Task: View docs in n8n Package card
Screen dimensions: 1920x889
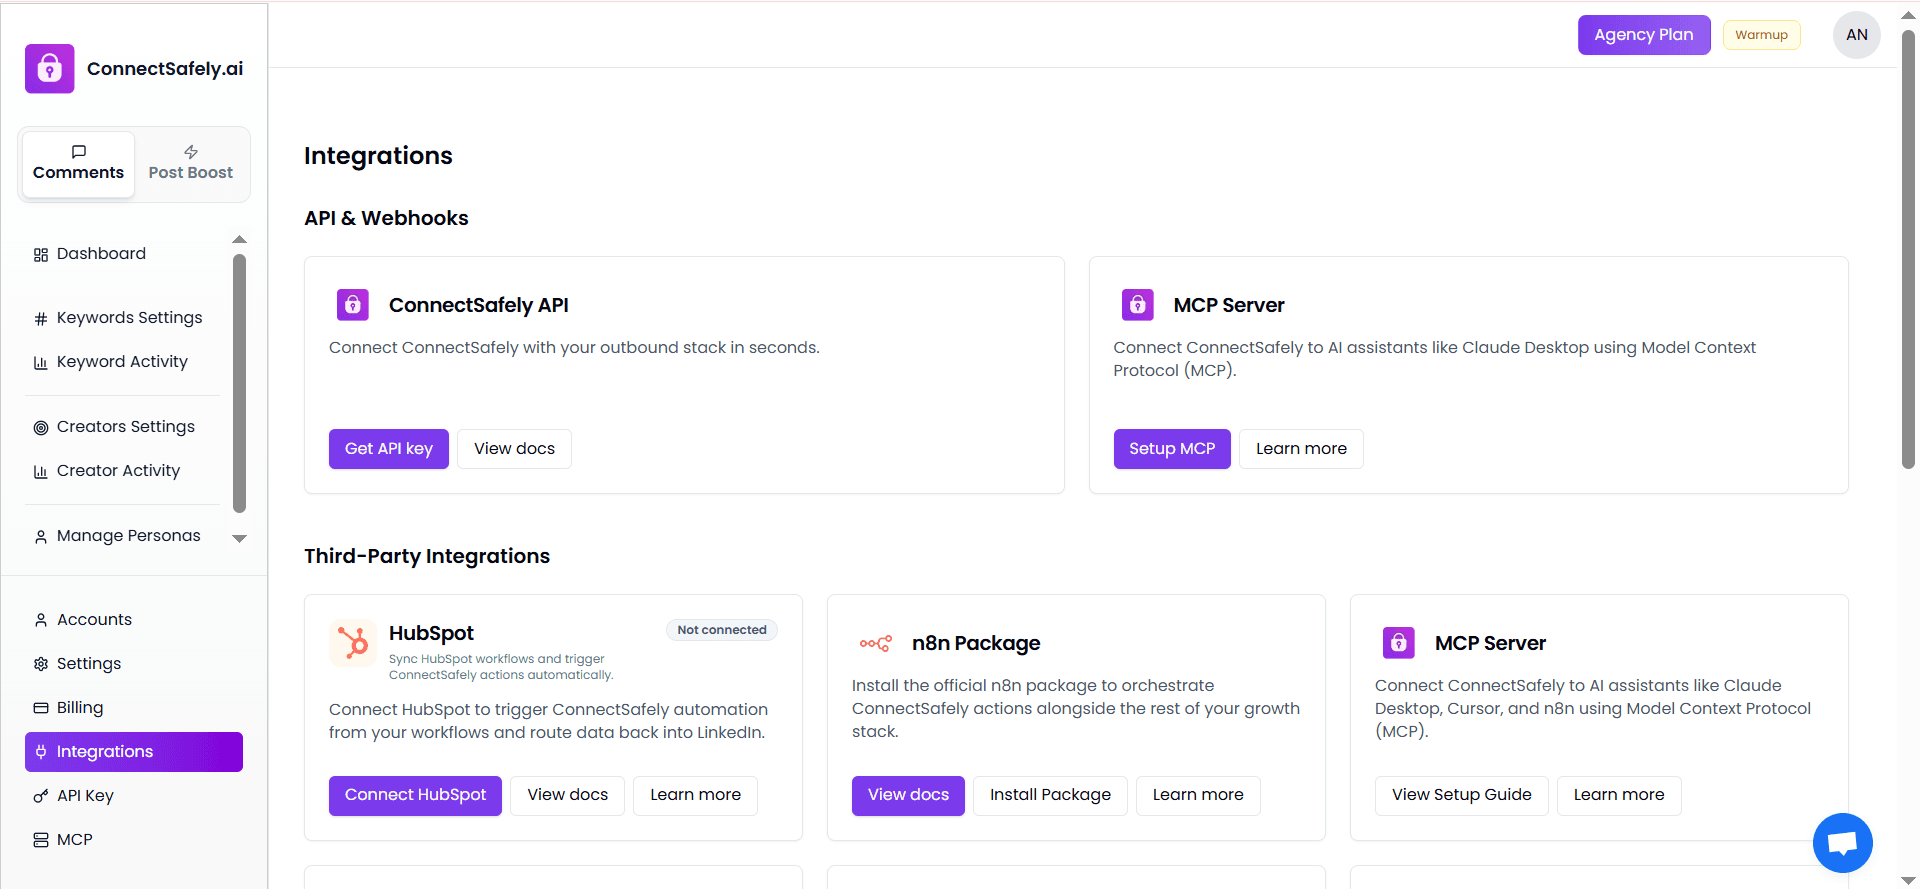Action: [x=908, y=796]
